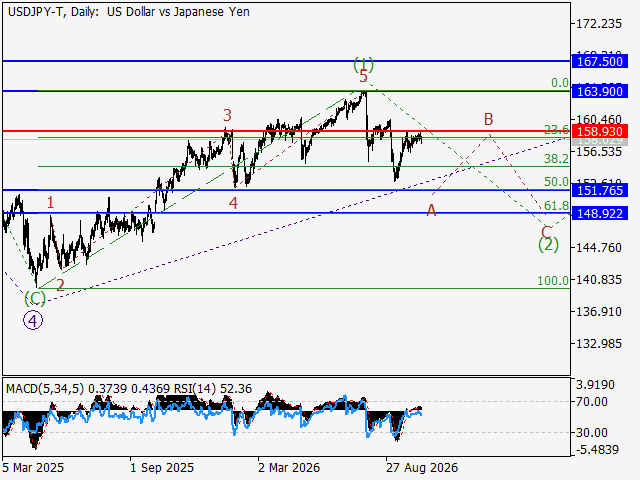Select the blue 167.500 price tag
This screenshot has height=480, width=640.
click(x=600, y=62)
